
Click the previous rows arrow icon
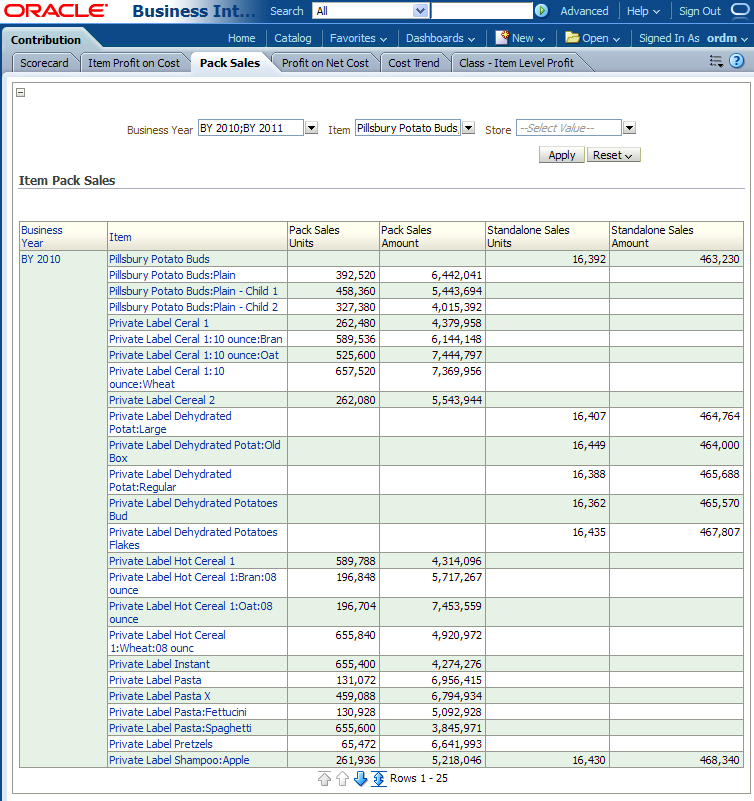point(342,779)
